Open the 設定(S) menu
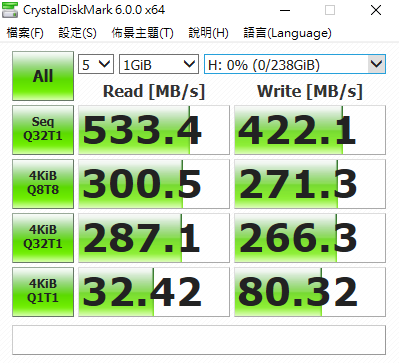This screenshot has width=399, height=363. coord(78,33)
